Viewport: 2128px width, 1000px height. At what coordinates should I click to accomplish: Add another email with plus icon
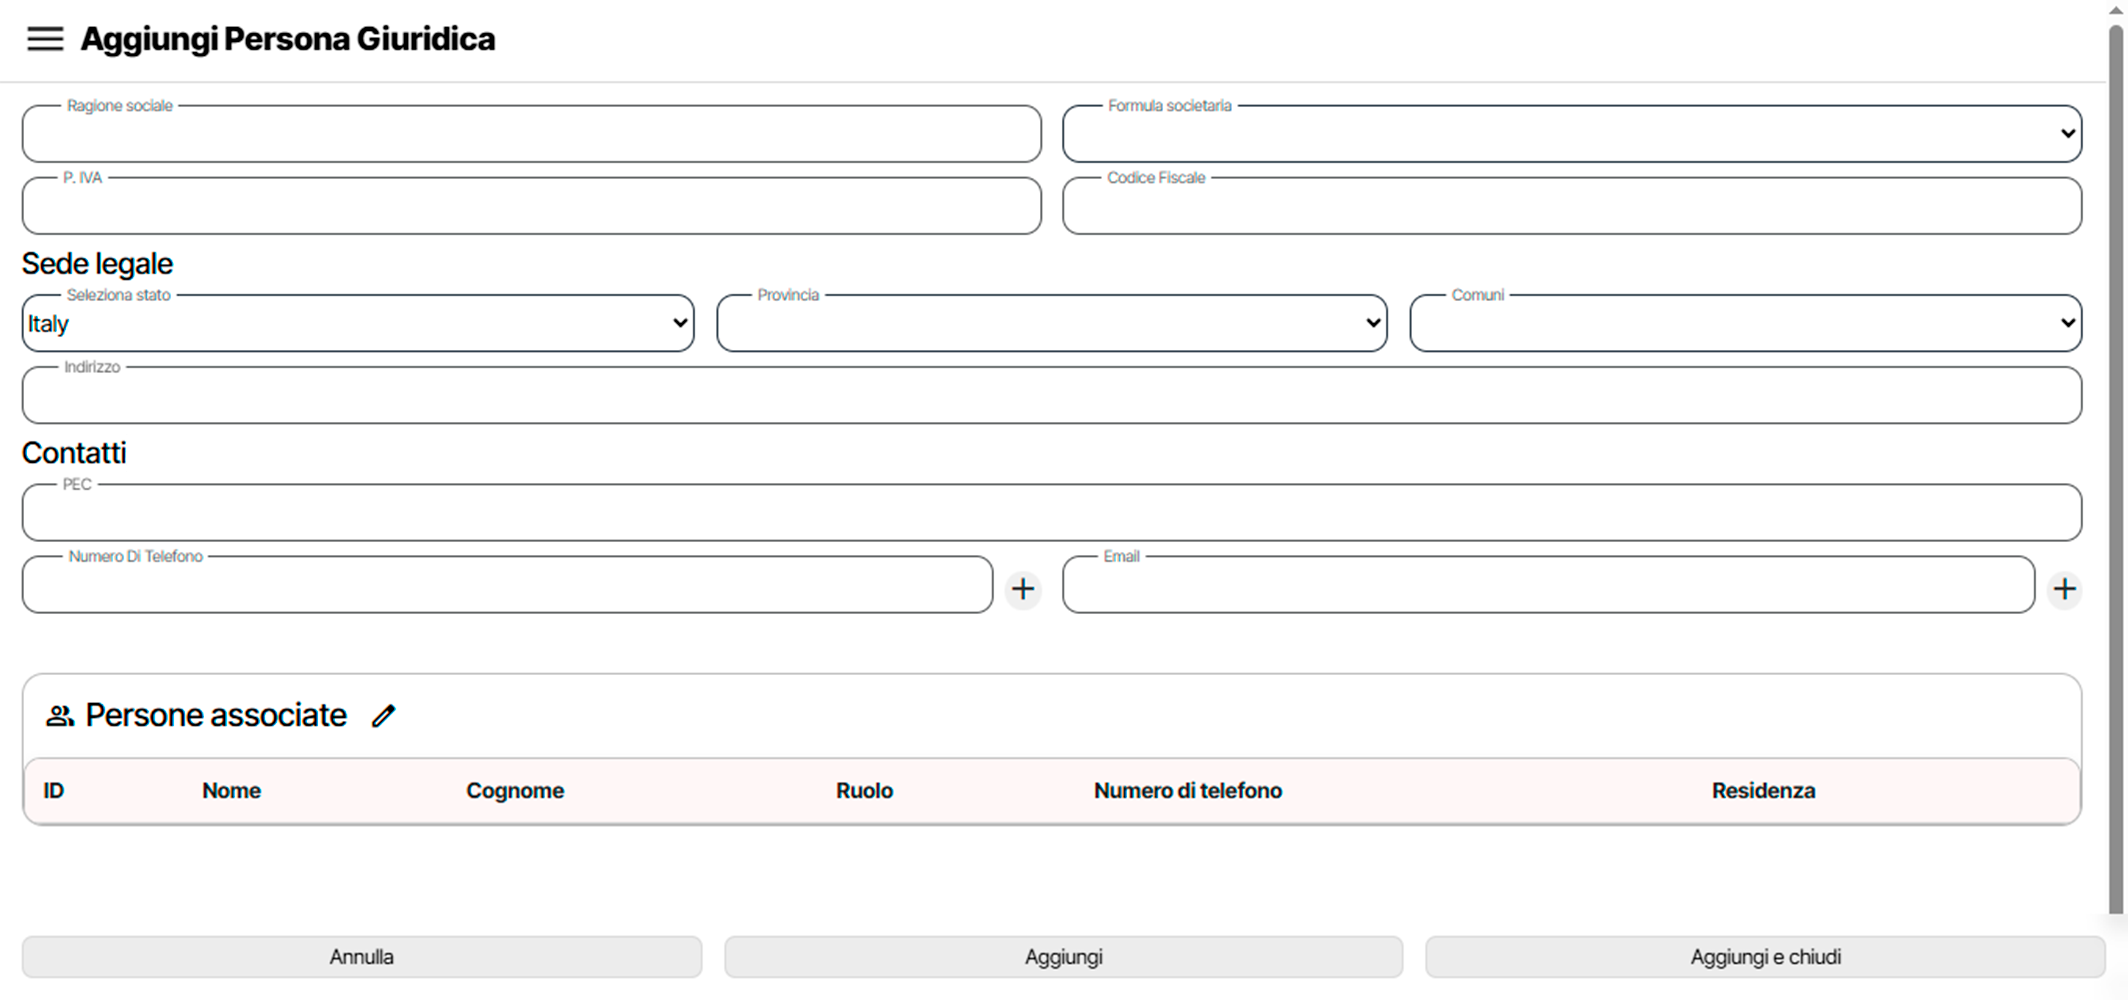pyautogui.click(x=2064, y=589)
